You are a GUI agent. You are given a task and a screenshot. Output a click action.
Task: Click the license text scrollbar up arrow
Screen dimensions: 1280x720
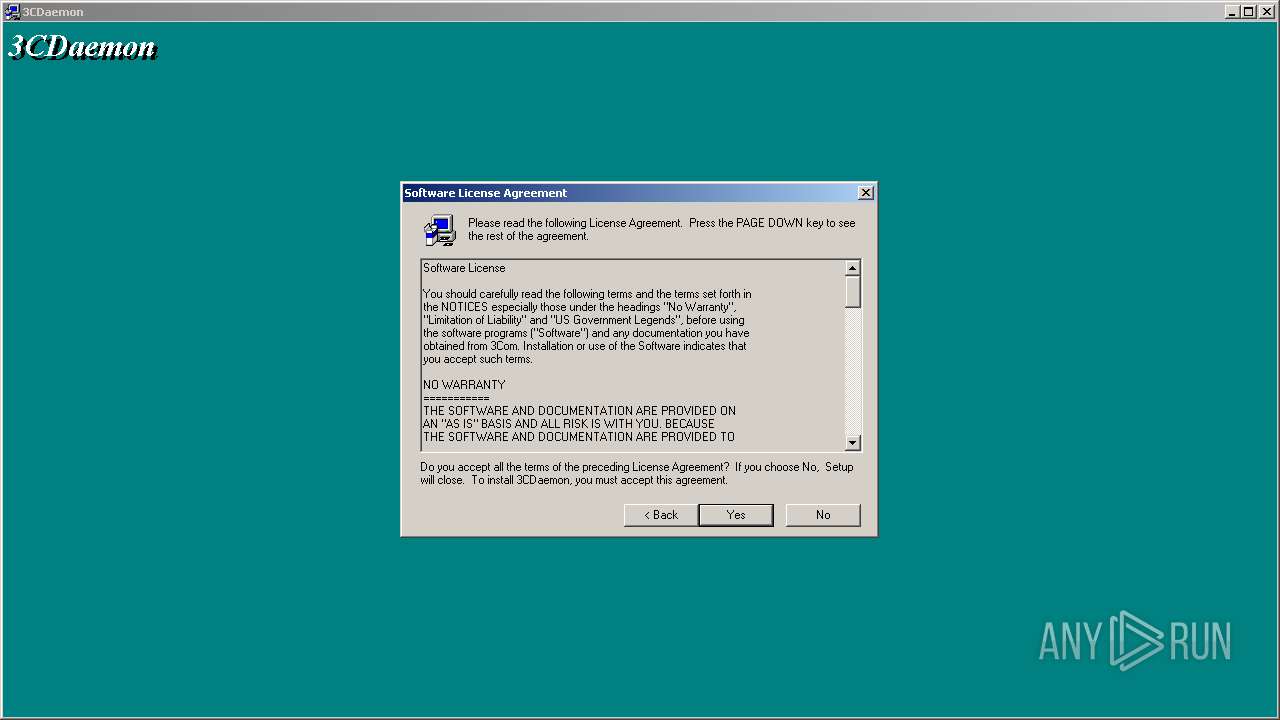[853, 268]
